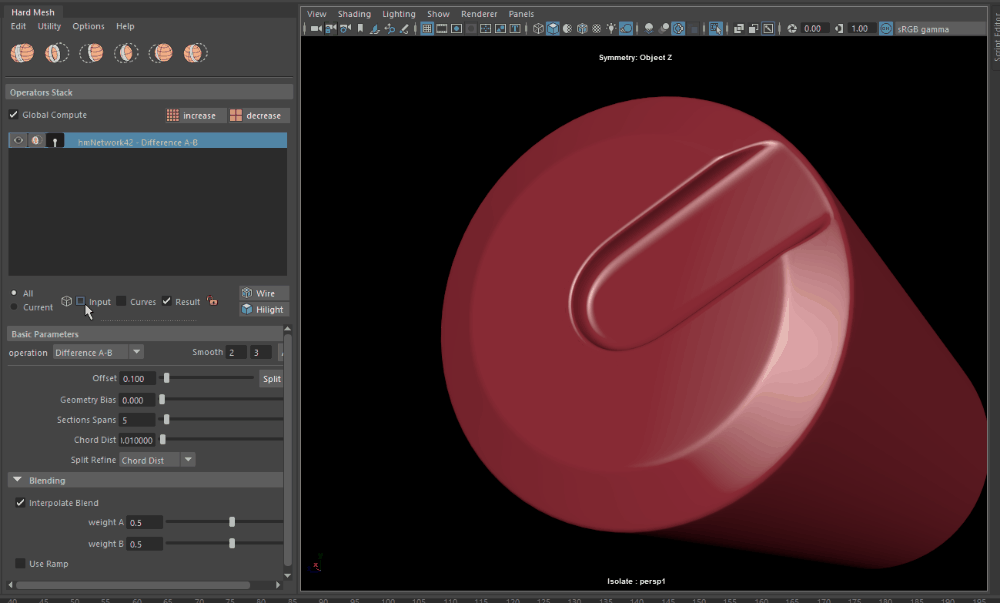Click the camera attributes icon
1000x603 pixels.
346,29
